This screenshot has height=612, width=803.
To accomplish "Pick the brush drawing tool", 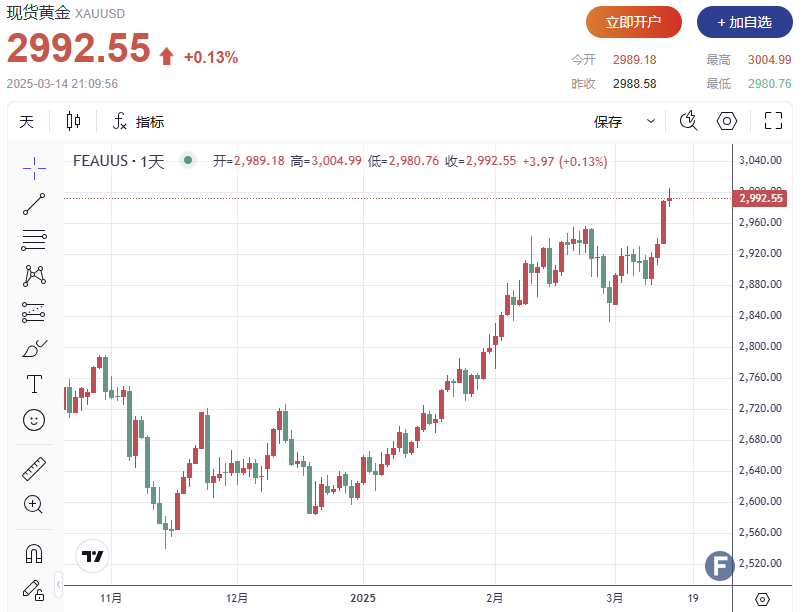I will tap(34, 349).
